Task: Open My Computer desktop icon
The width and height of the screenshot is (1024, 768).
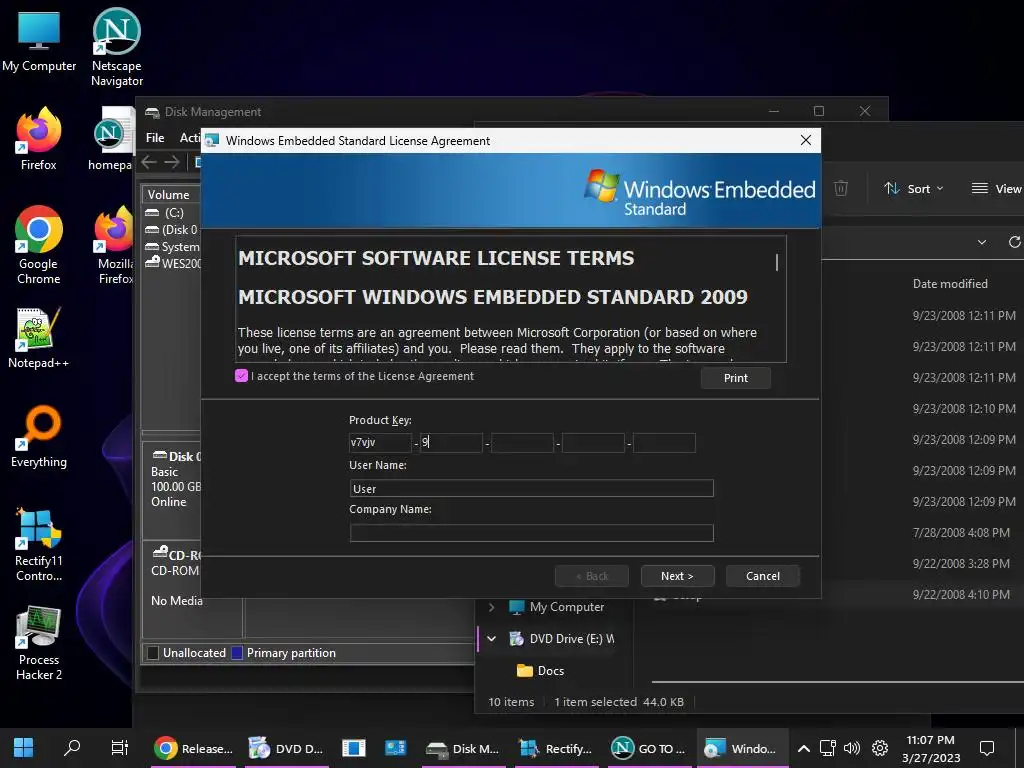Action: click(x=39, y=42)
